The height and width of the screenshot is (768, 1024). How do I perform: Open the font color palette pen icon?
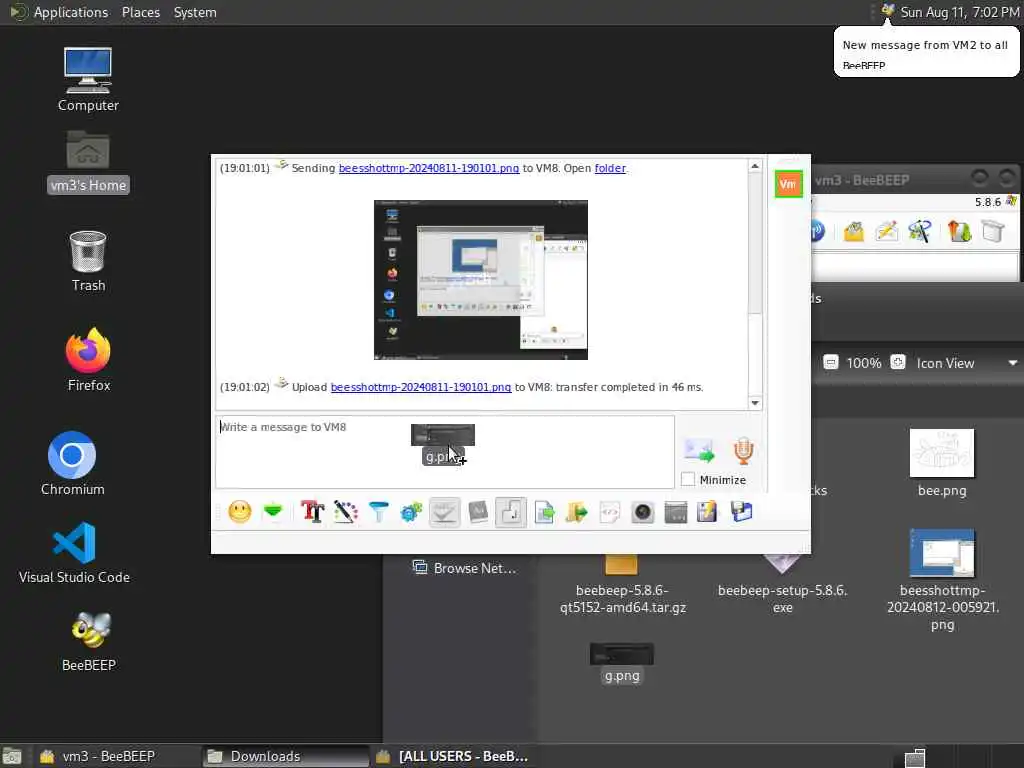pyautogui.click(x=345, y=511)
